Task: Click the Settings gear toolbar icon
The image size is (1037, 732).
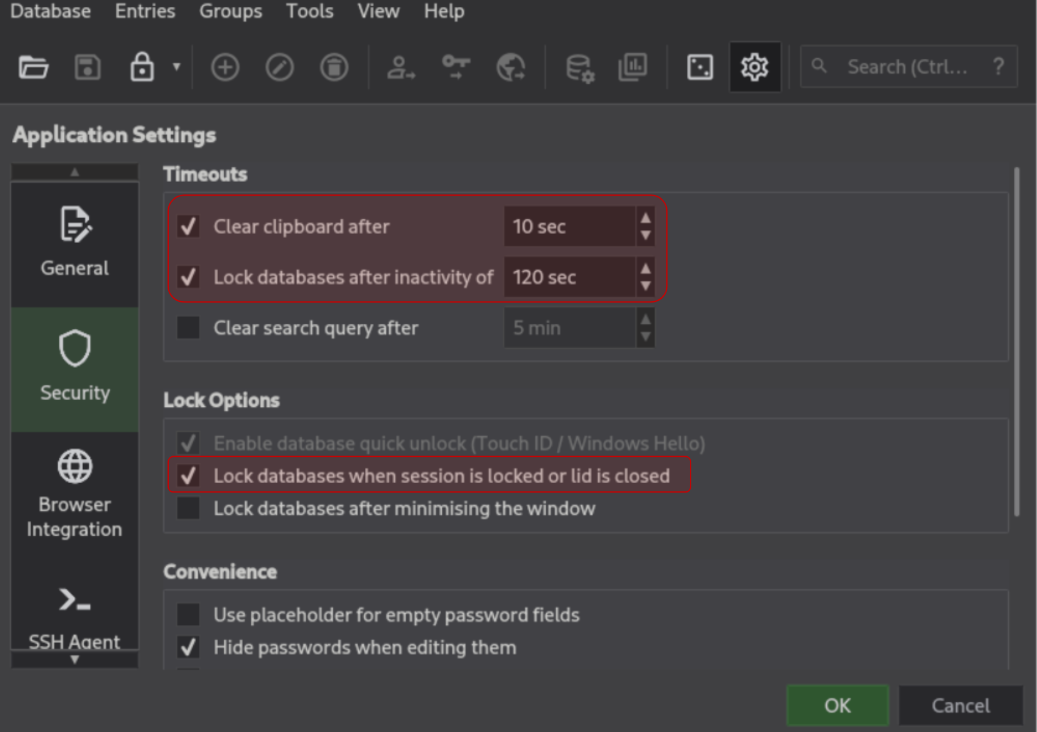Action: (x=754, y=68)
